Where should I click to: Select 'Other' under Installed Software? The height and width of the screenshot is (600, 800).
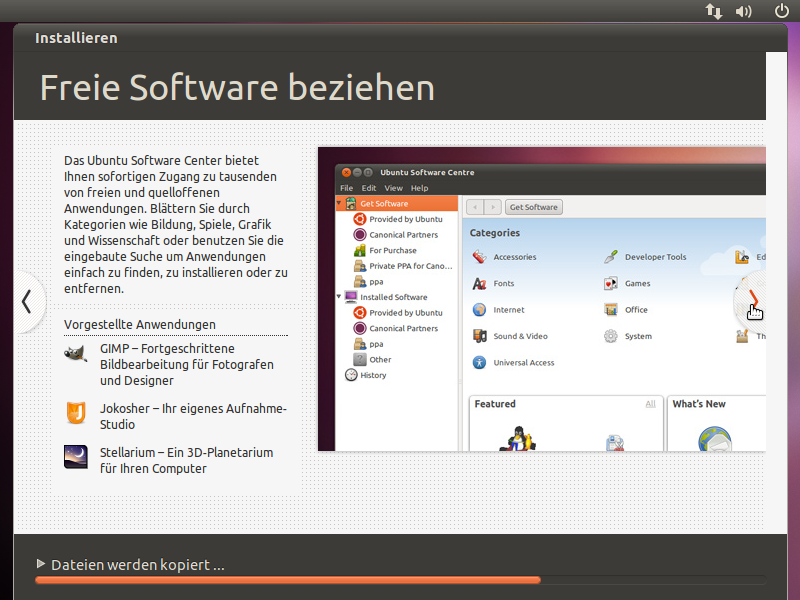[x=380, y=359]
